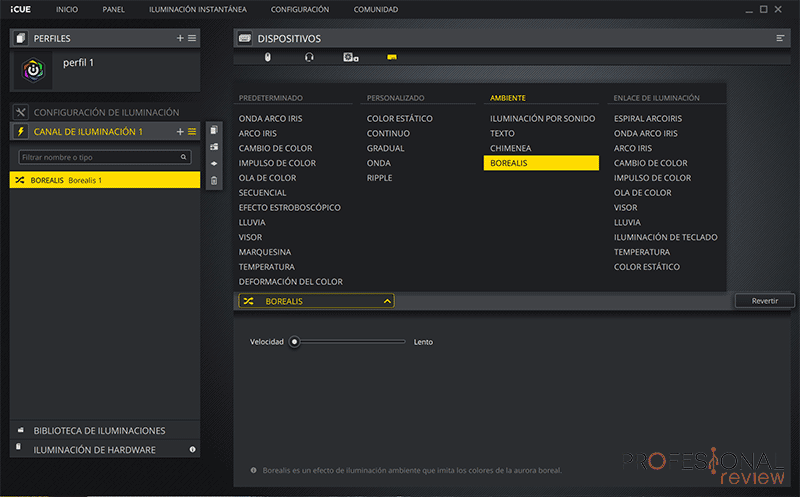Image resolution: width=800 pixels, height=497 pixels.
Task: Open the Comunidad menu
Action: pos(376,9)
